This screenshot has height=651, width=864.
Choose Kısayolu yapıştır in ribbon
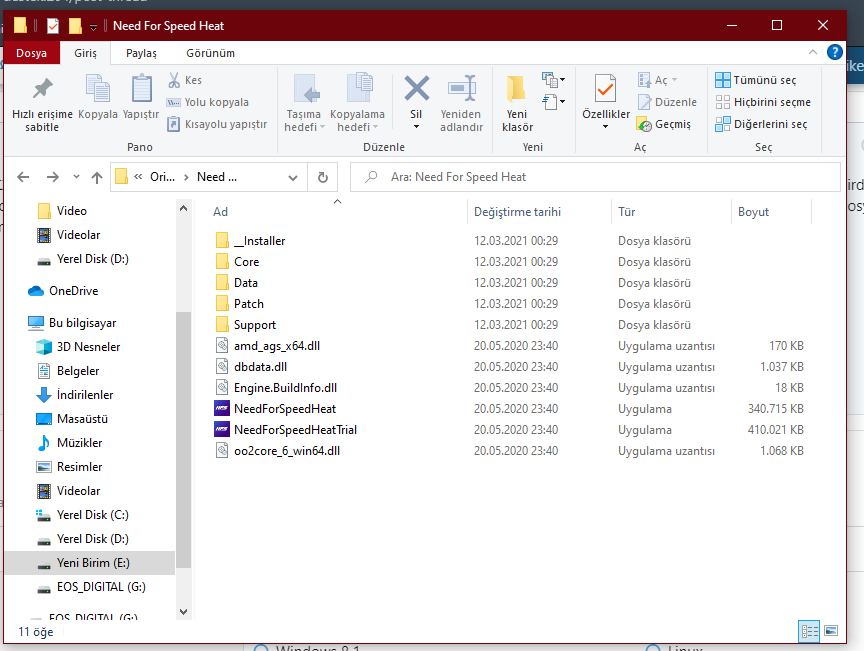point(217,124)
